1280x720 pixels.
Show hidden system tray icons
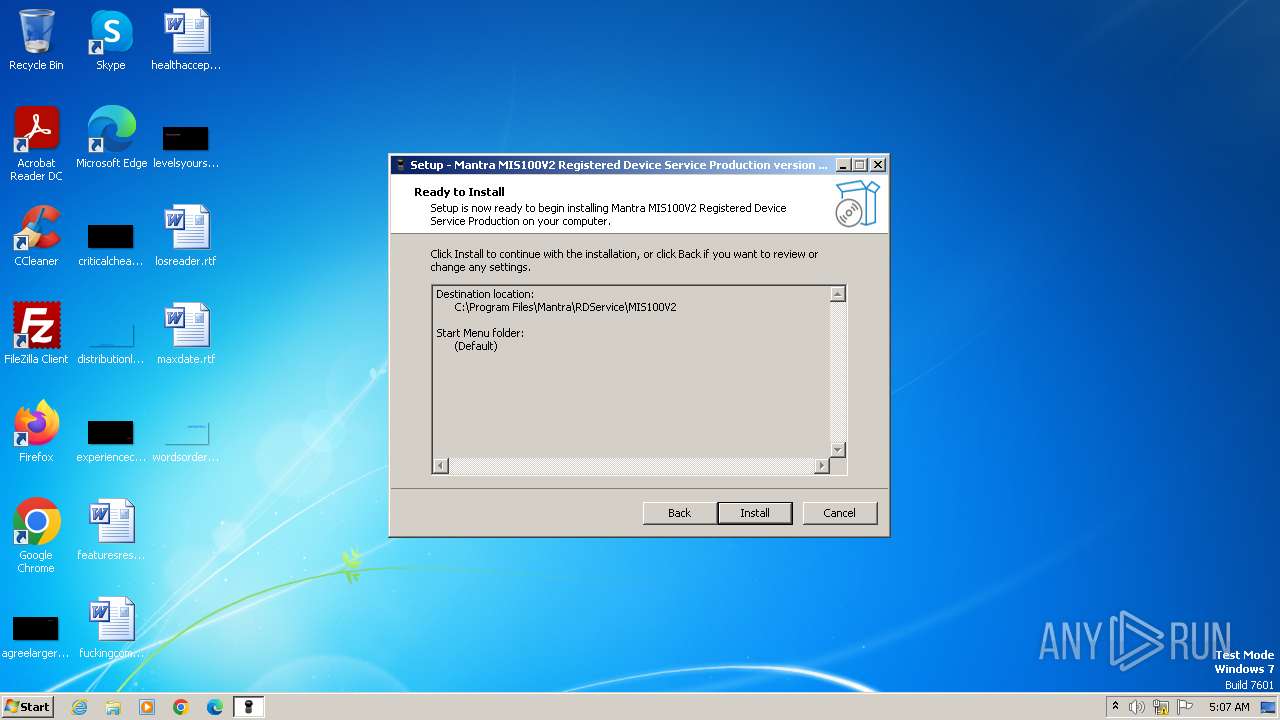[x=1115, y=707]
